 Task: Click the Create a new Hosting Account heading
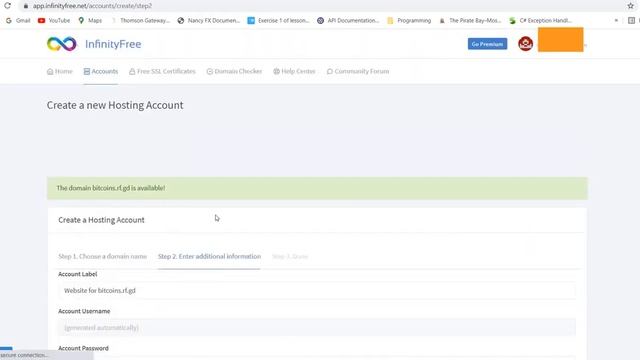coord(115,105)
